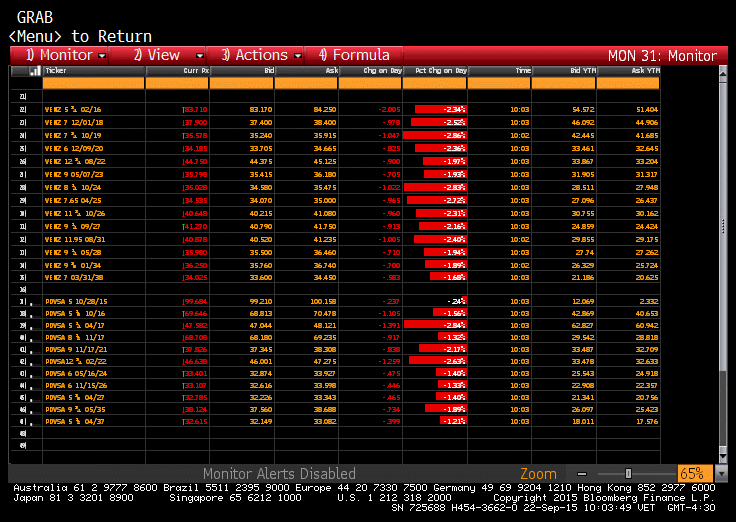Expand the Actions dropdown arrow
This screenshot has width=736, height=522.
(x=298, y=56)
